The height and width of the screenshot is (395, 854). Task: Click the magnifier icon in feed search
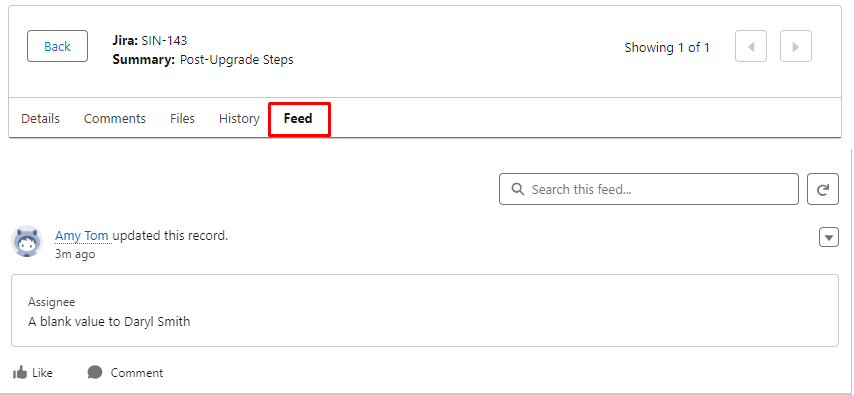(x=518, y=189)
